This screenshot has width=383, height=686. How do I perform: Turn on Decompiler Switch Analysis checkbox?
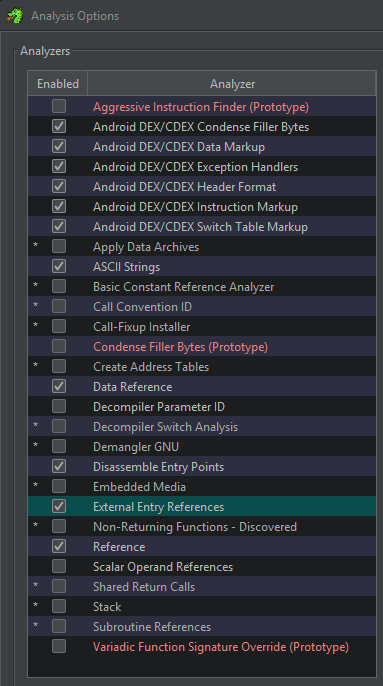pos(59,427)
